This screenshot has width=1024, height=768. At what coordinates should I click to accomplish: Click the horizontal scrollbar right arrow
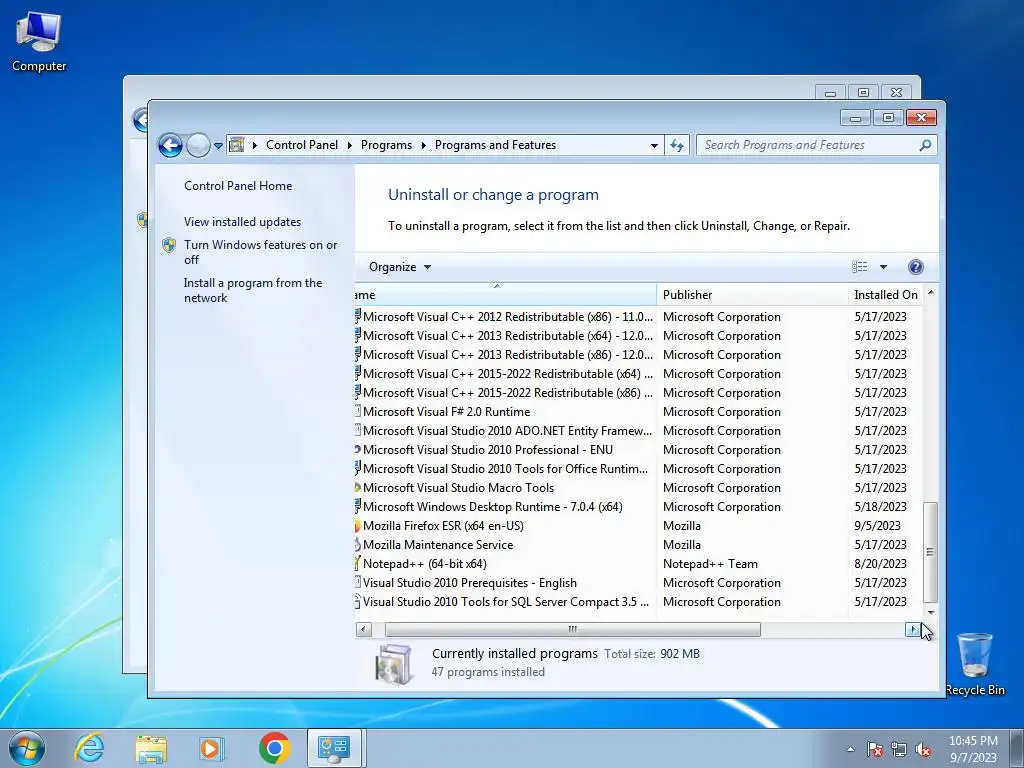[x=912, y=630]
